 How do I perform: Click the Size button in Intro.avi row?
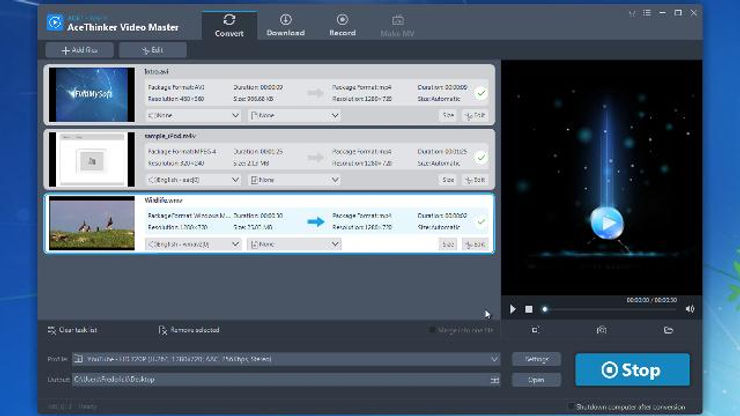click(448, 115)
